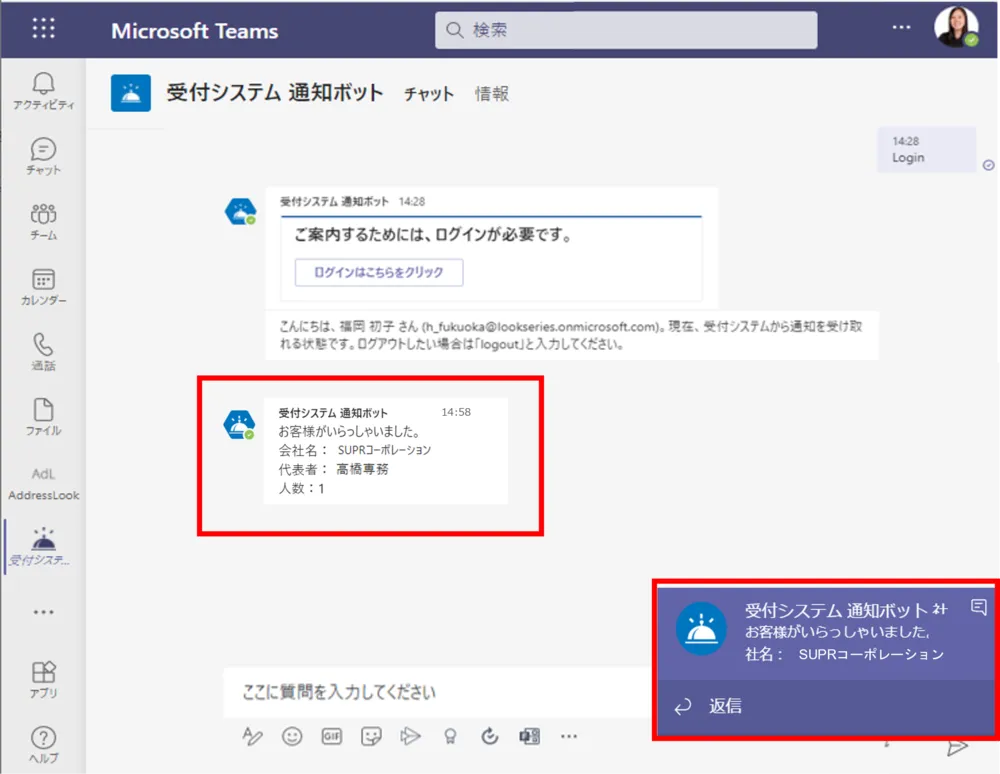This screenshot has height=774, width=1000.
Task: Click the emoji smiley icon
Action: (x=292, y=736)
